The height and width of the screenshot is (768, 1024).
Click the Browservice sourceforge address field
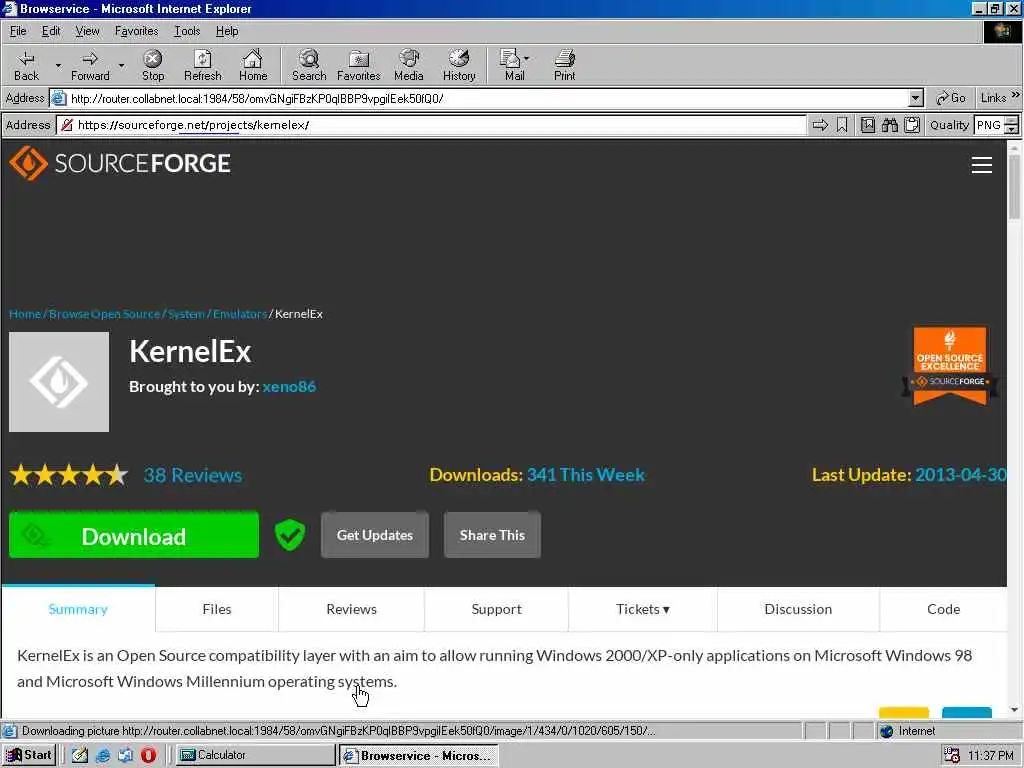point(431,125)
